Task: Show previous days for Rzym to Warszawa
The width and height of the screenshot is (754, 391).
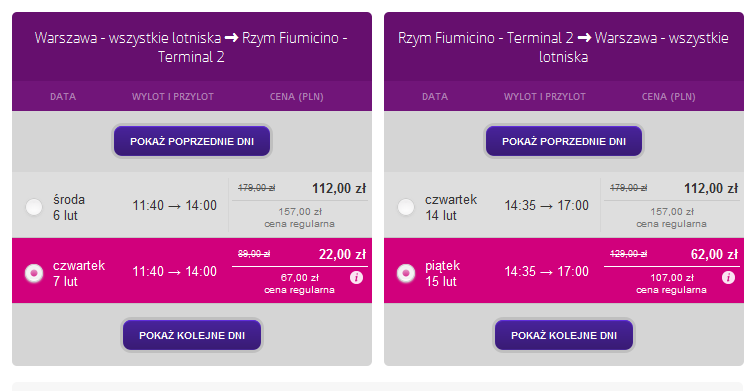Action: 564,141
